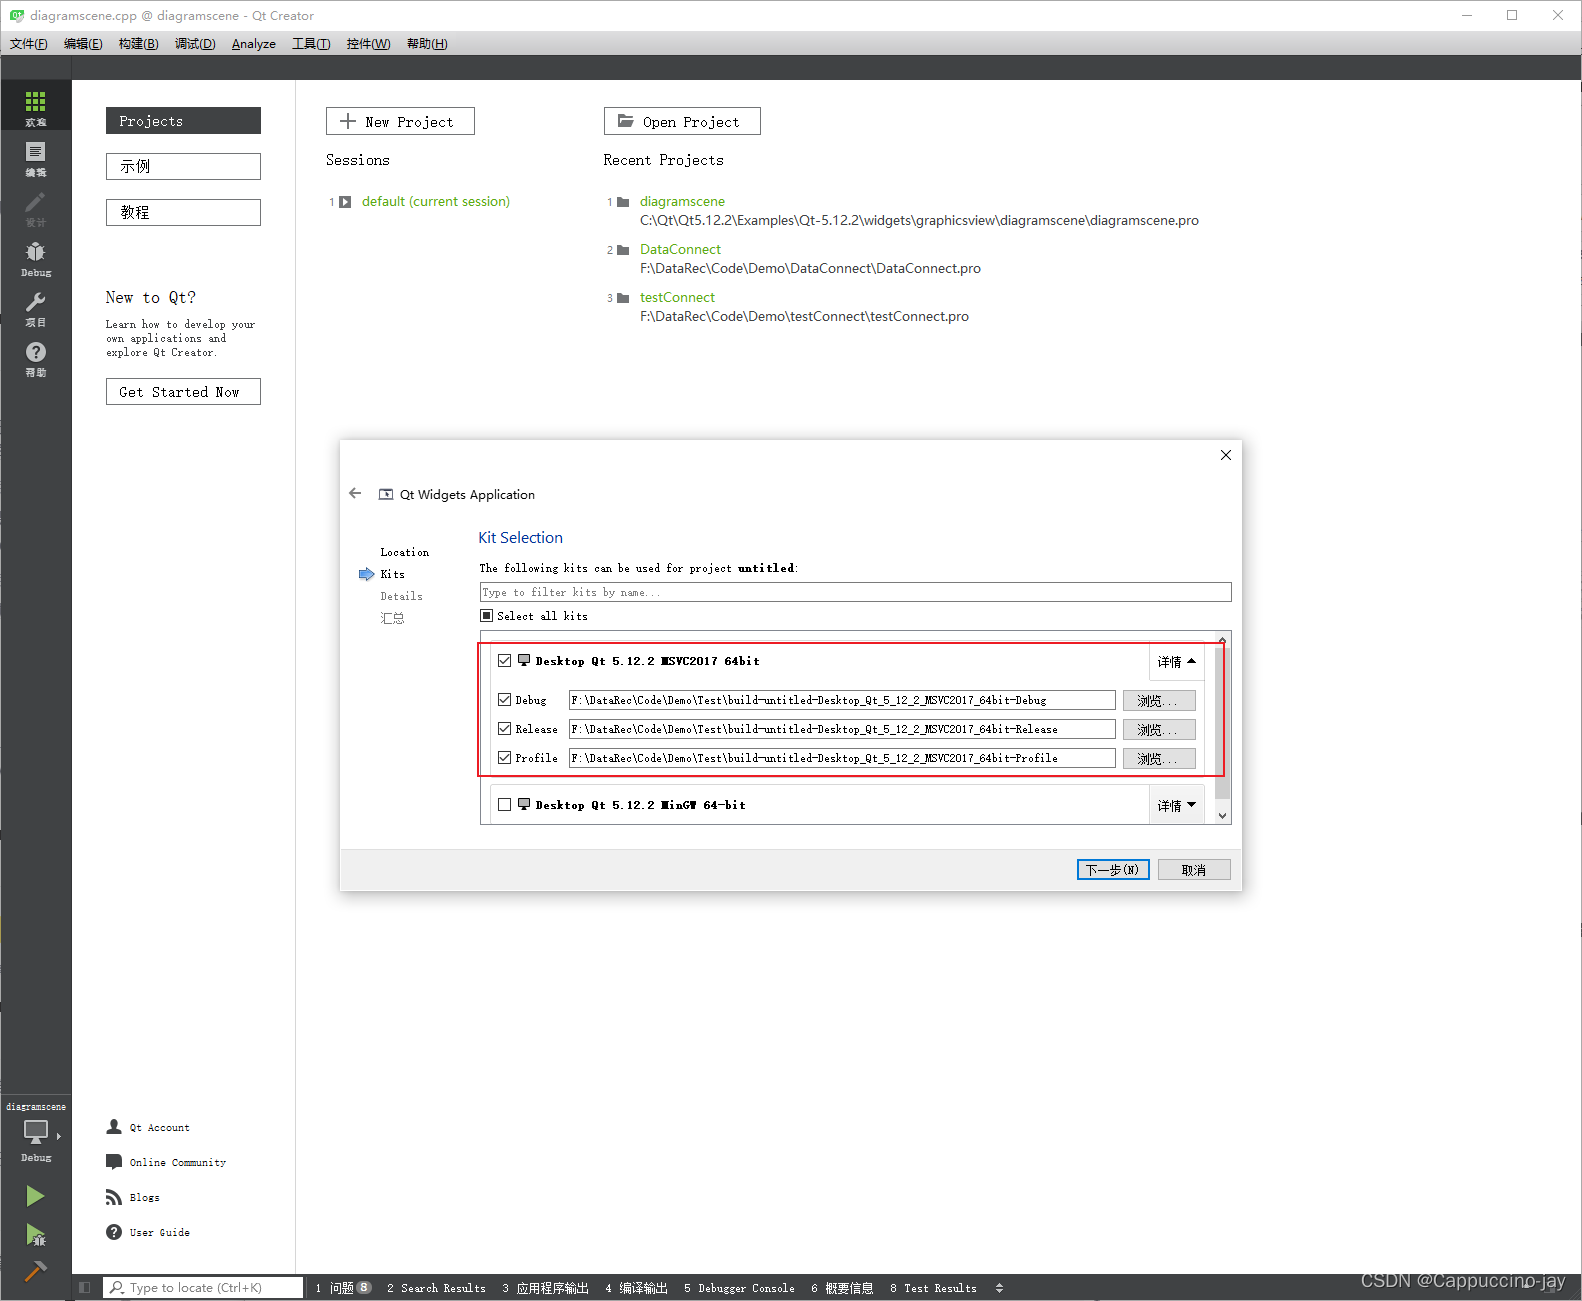Uncheck the Release build configuration
The image size is (1582, 1301).
[x=505, y=729]
